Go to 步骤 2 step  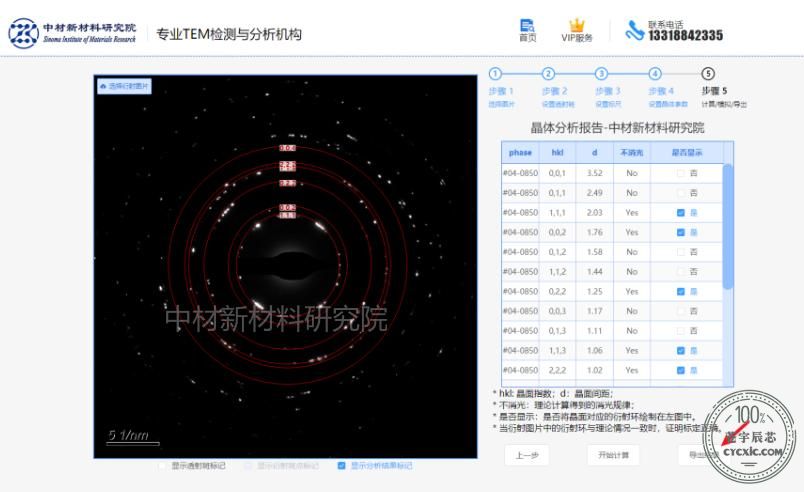point(557,88)
